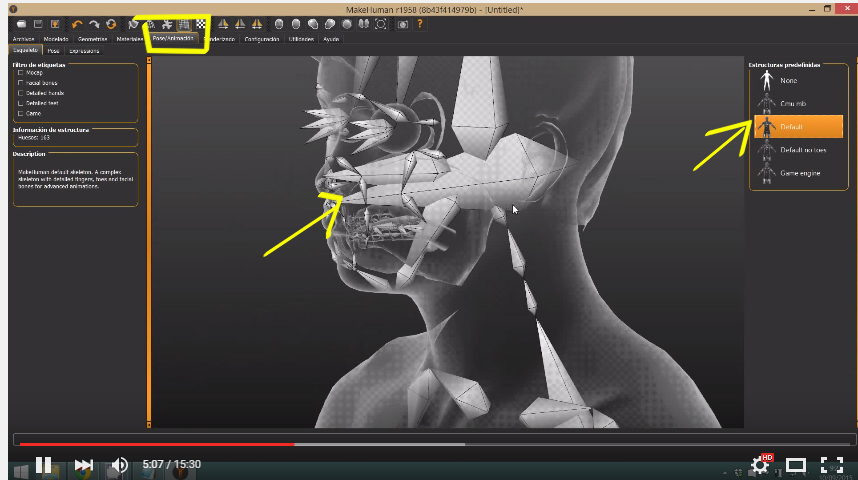Image resolution: width=858 pixels, height=480 pixels.
Task: Enable the Mocap tag filter checkbox
Action: click(21, 72)
